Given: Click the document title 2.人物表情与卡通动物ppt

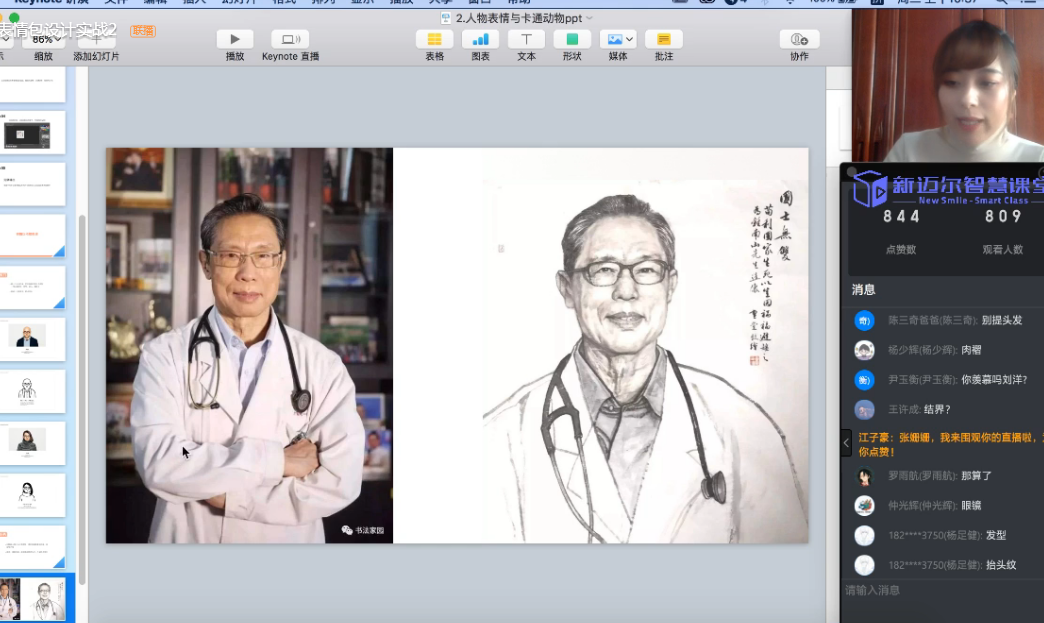Looking at the screenshot, I should [519, 18].
